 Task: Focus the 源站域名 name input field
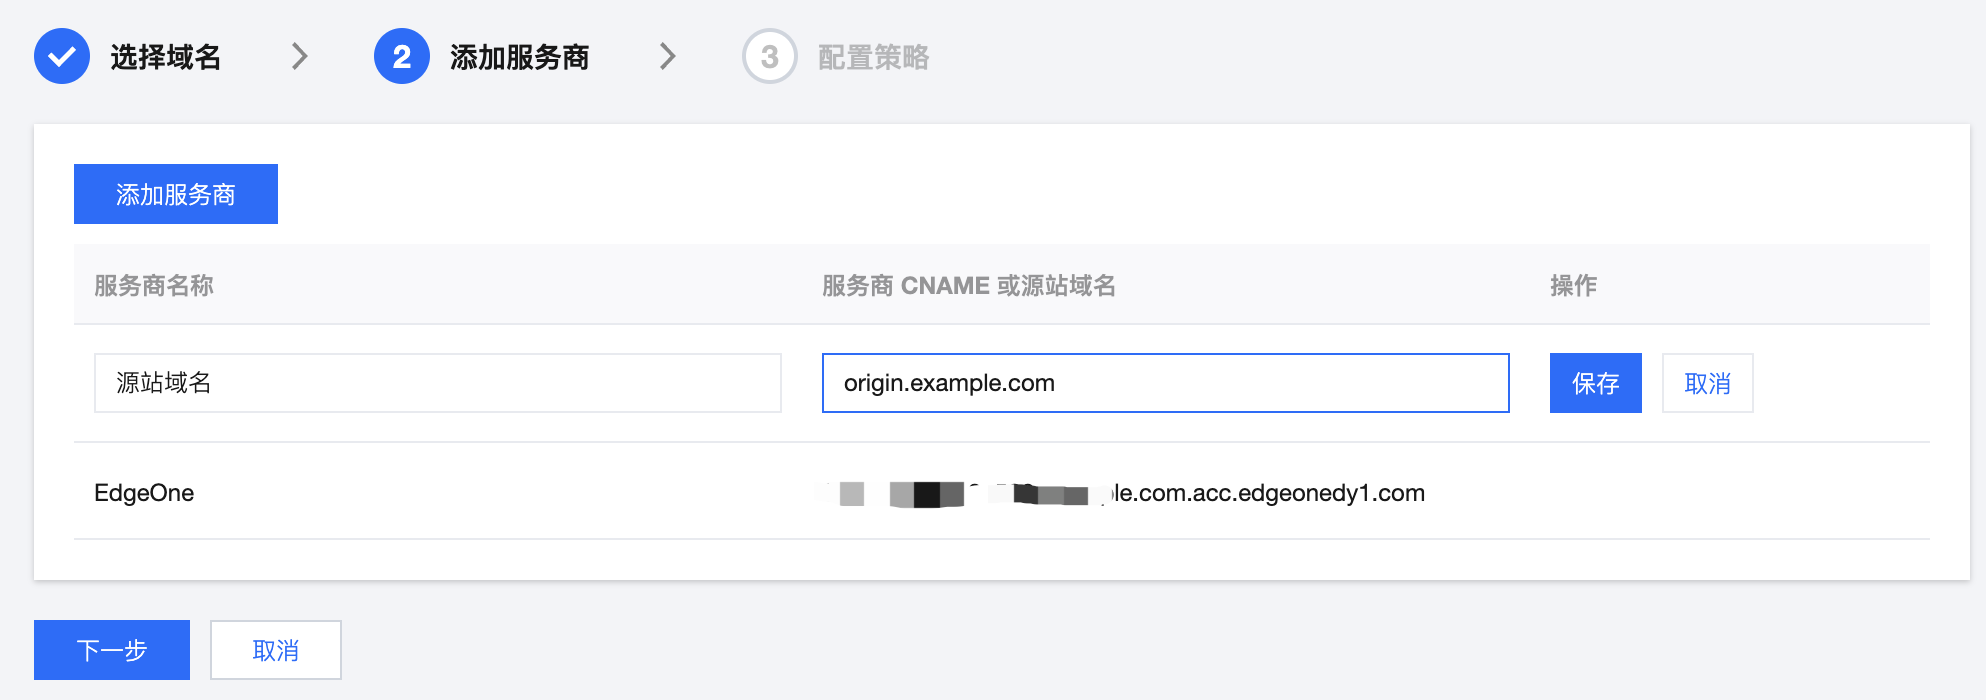click(438, 383)
